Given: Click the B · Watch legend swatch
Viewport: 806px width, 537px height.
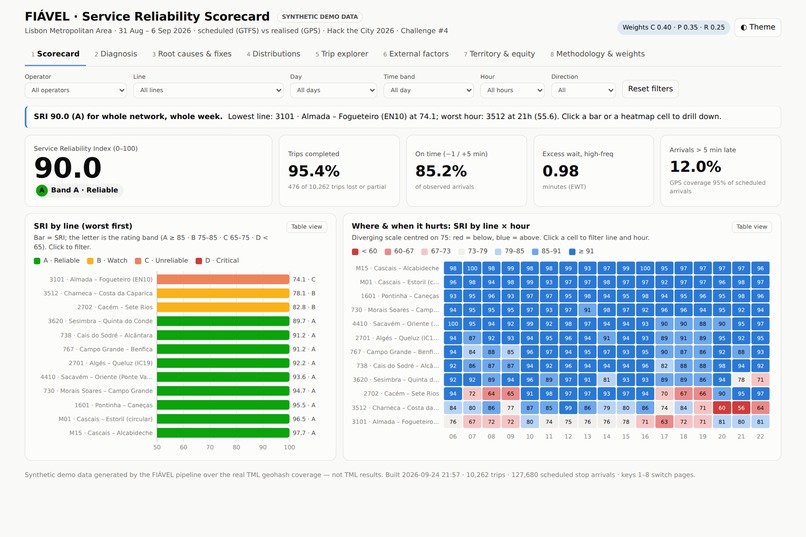Looking at the screenshot, I should coord(90,261).
